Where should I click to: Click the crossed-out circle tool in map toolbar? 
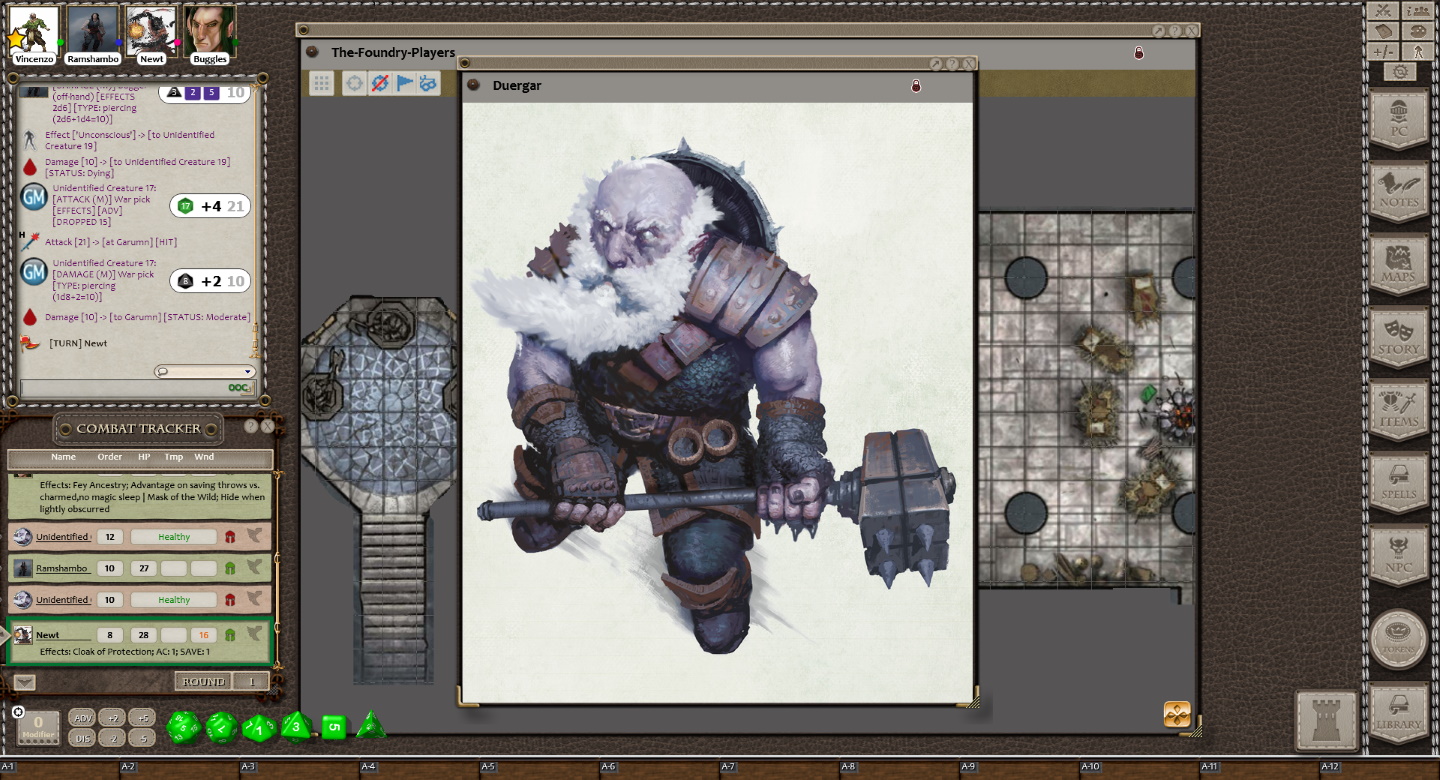click(x=379, y=83)
